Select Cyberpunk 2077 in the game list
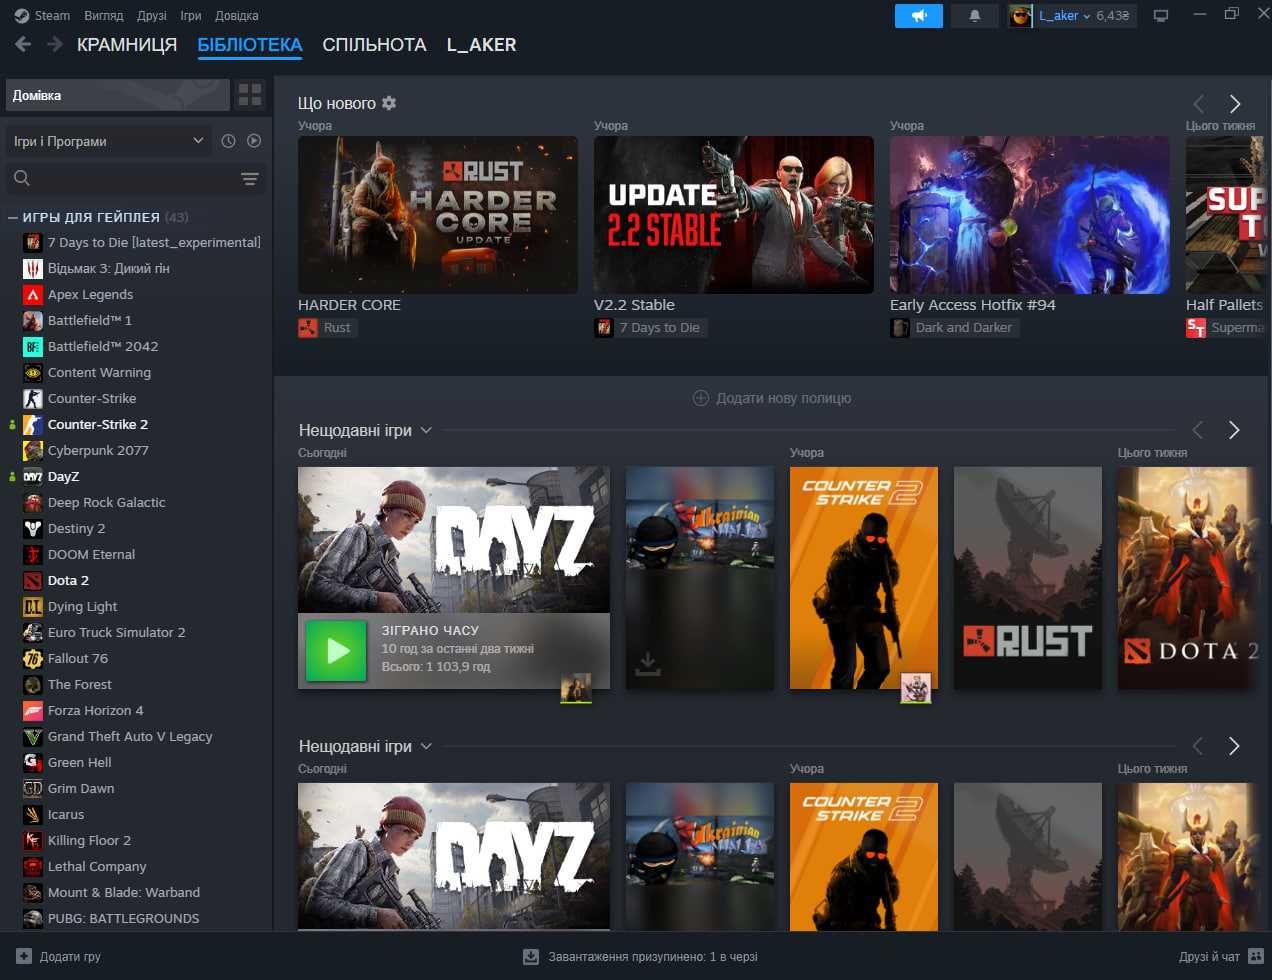 tap(98, 450)
